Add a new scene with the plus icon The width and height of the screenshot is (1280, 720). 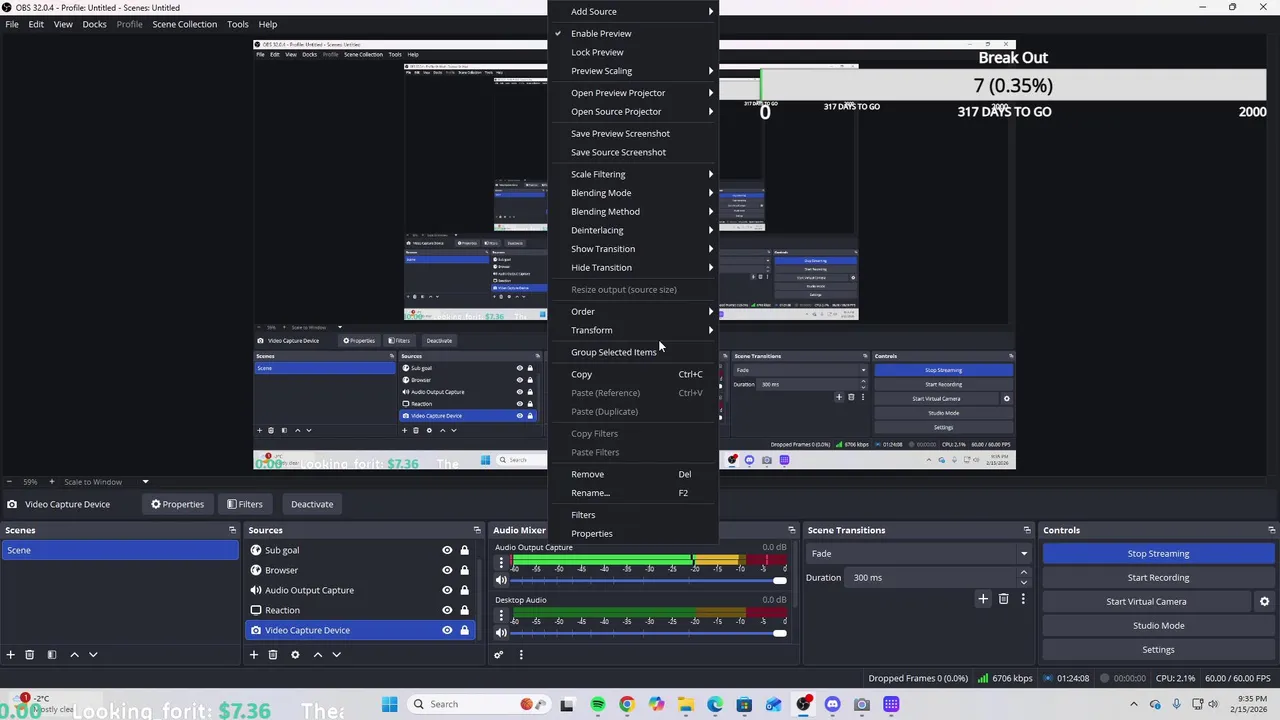click(10, 655)
